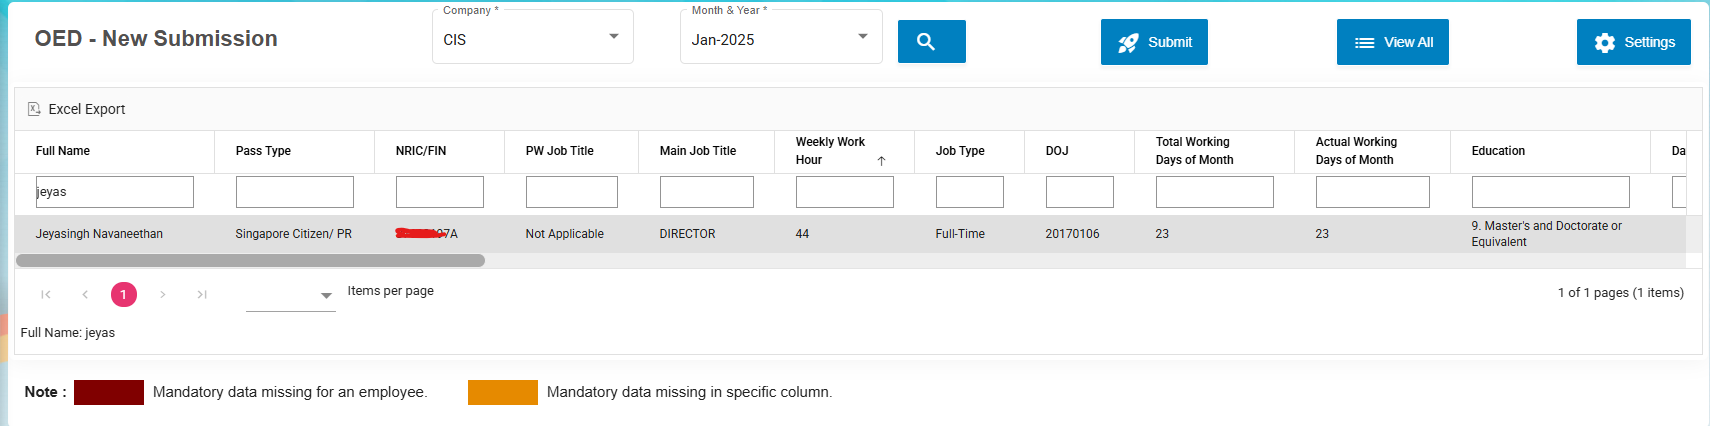This screenshot has height=426, width=1710.
Task: Select the Jeyasingh Navaneethan row
Action: [x=100, y=234]
